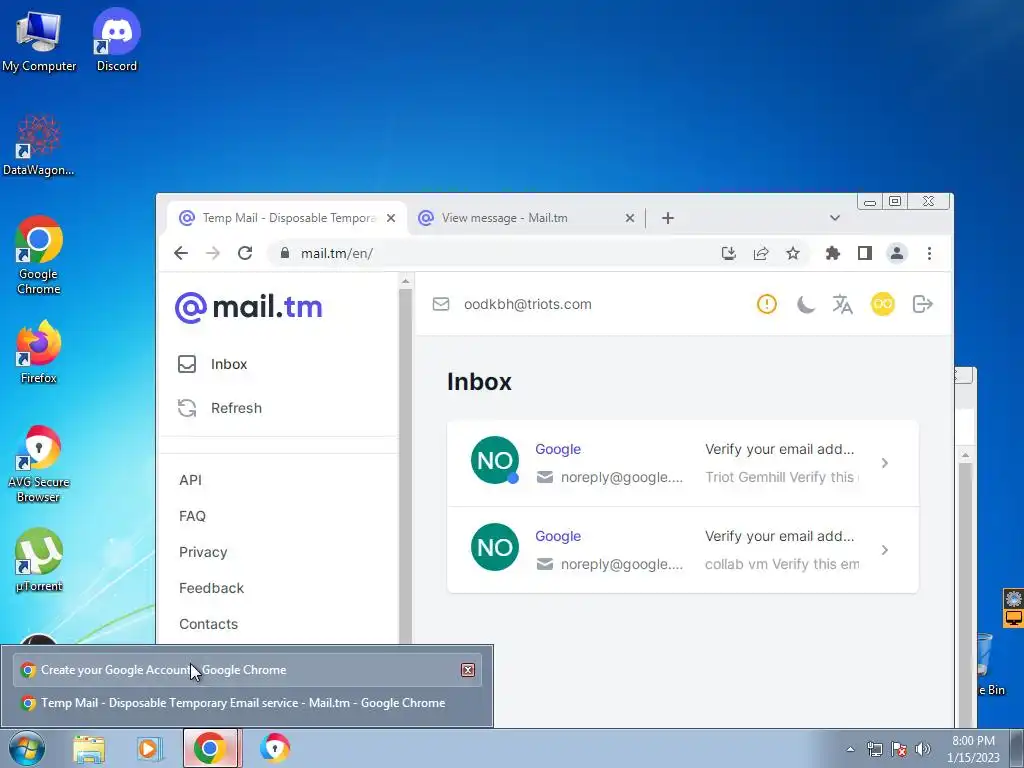Reload the mail.tm page

[245, 253]
